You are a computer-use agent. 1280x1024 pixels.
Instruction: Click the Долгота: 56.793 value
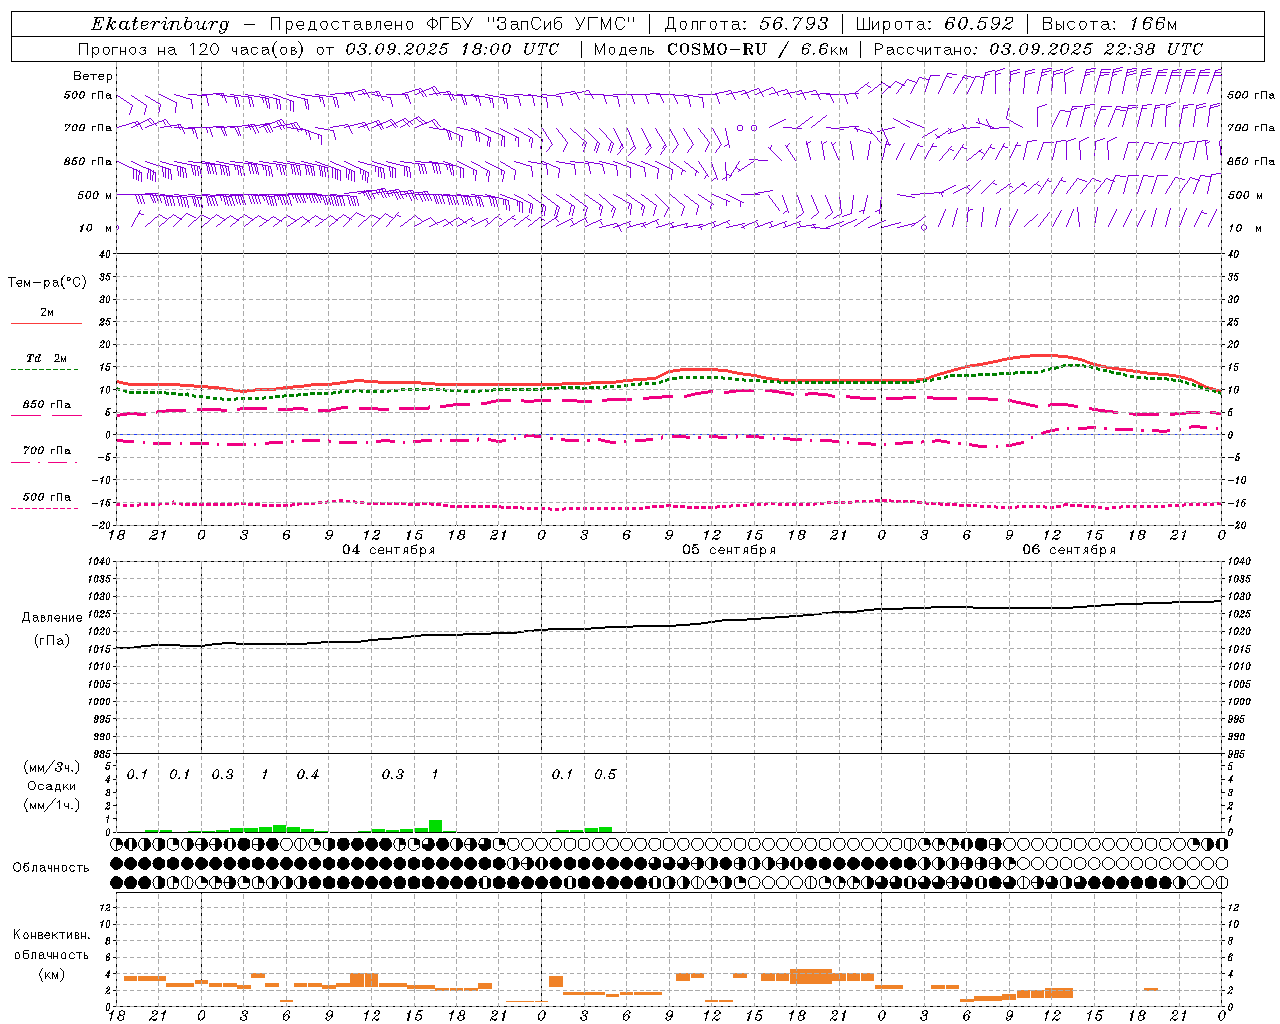[x=746, y=24]
